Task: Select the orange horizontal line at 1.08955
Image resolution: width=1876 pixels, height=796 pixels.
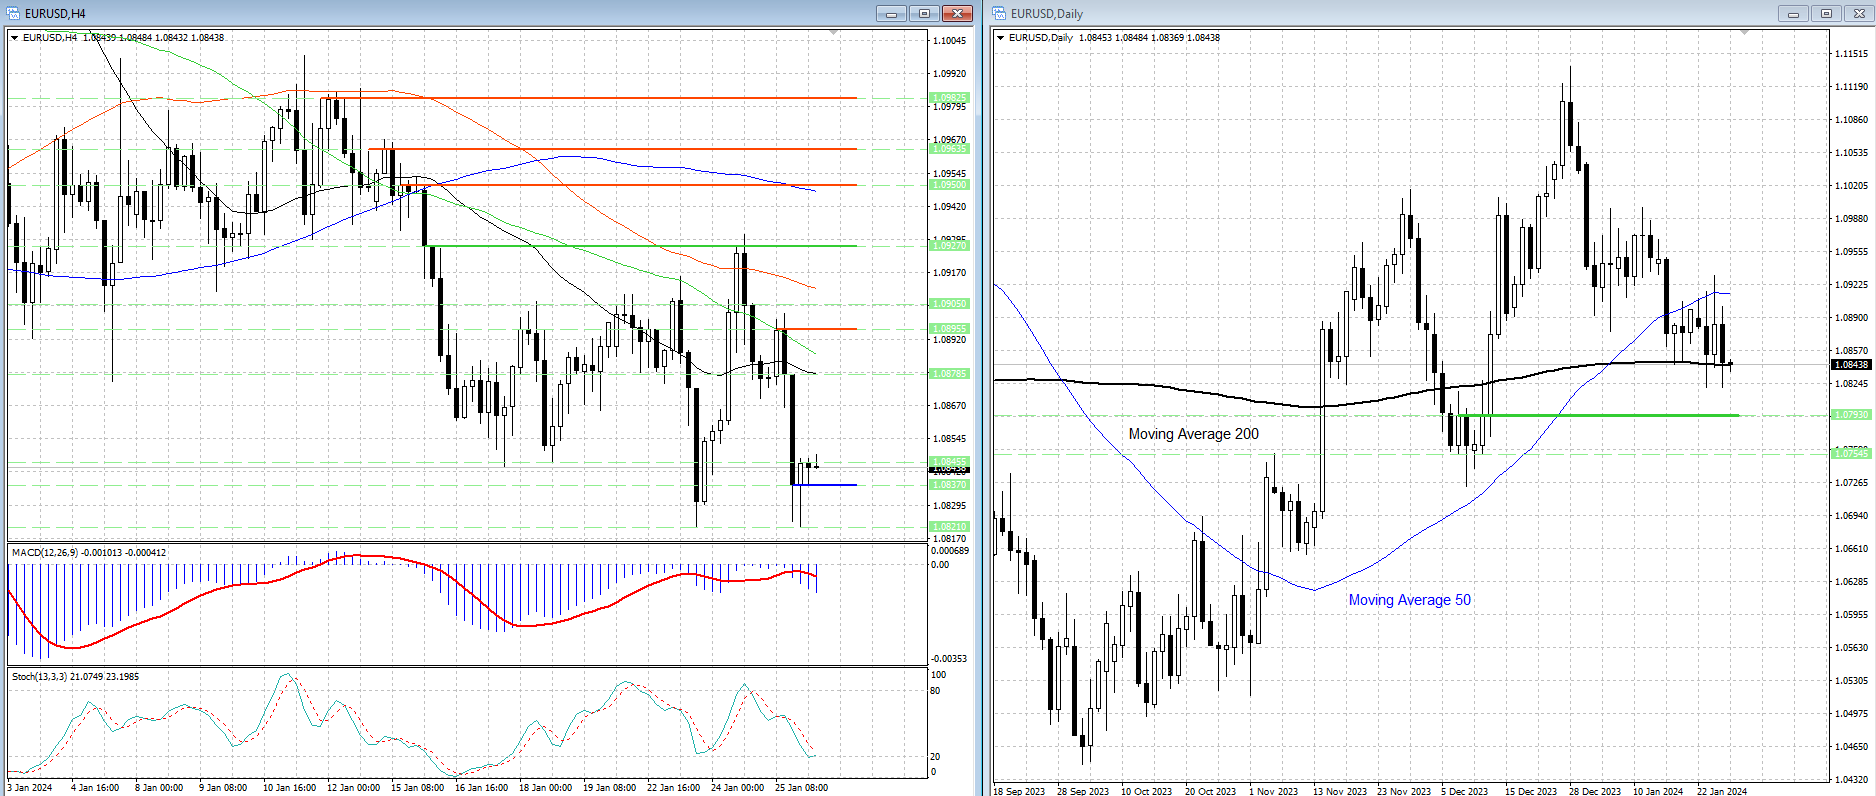Action: pyautogui.click(x=817, y=329)
